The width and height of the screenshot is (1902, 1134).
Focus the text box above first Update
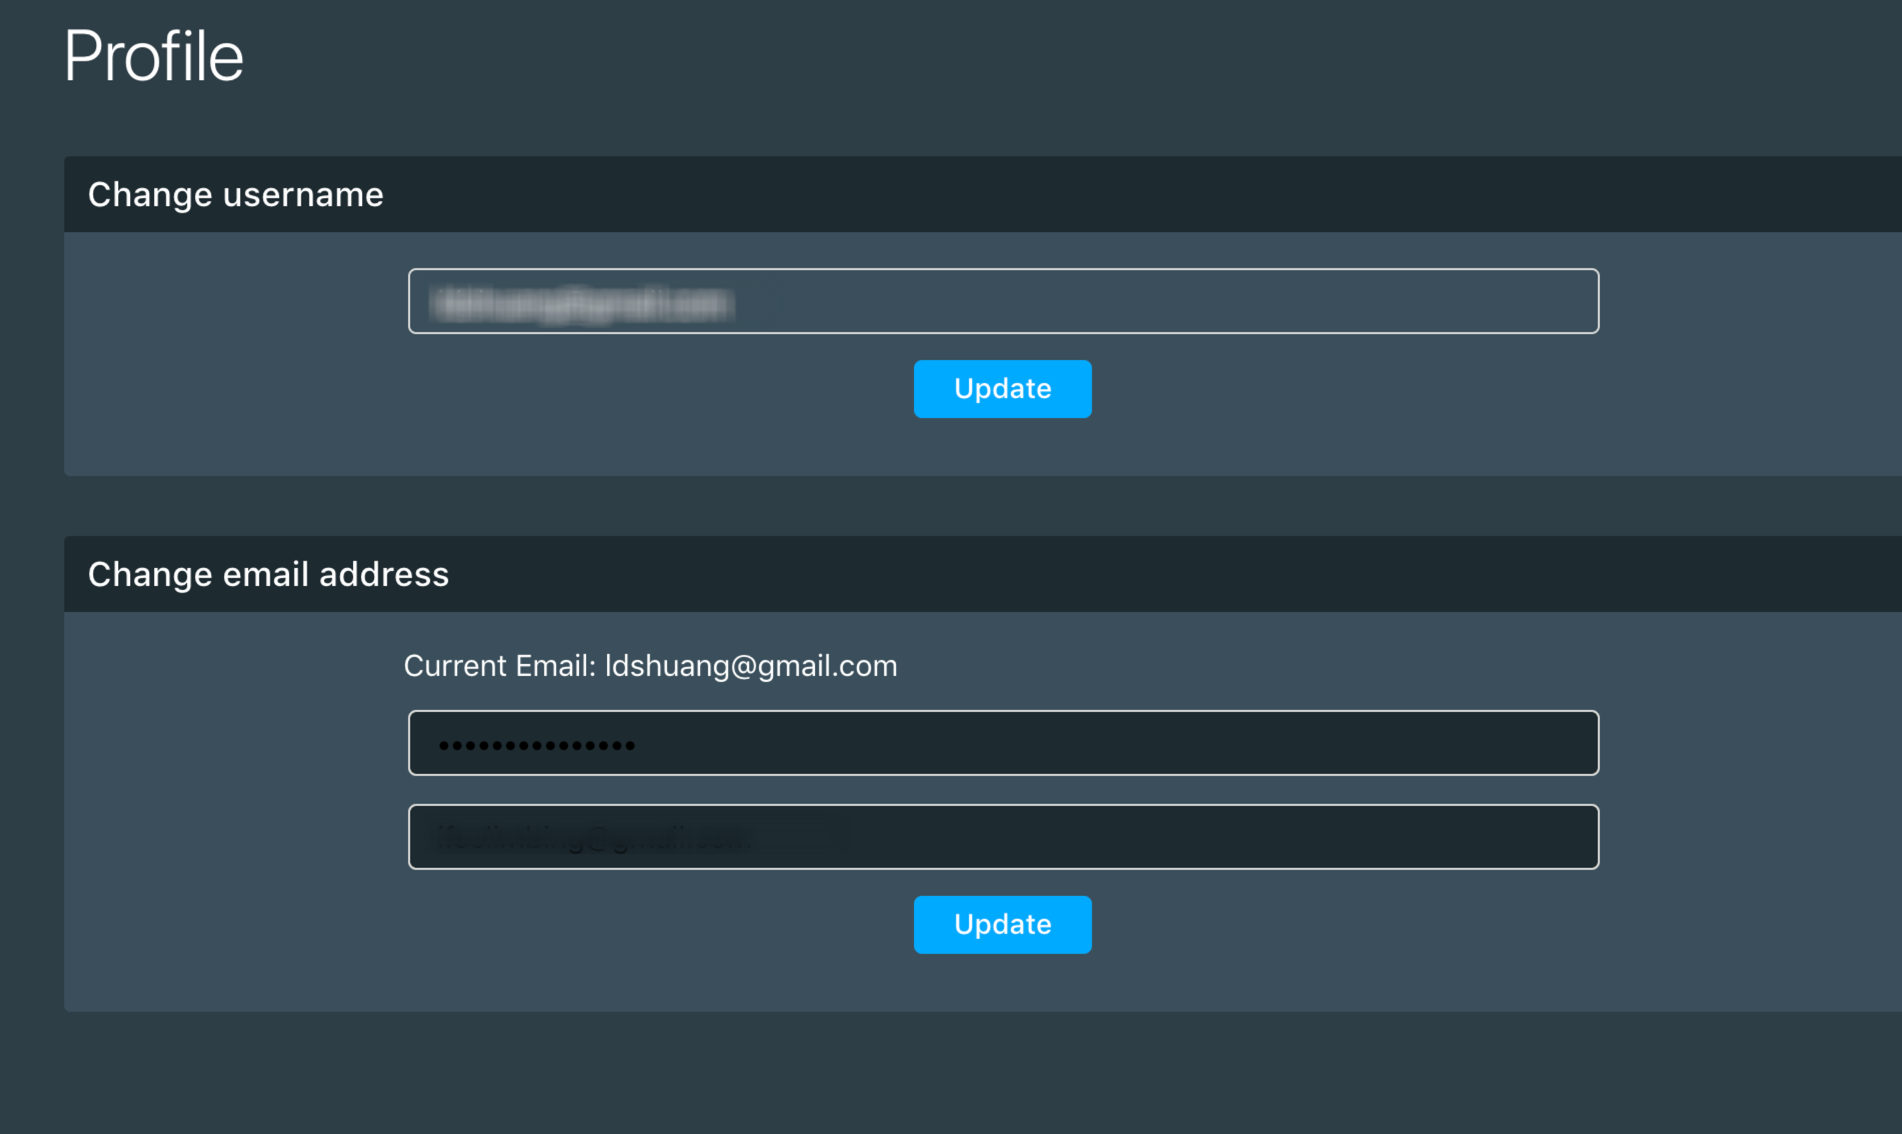(x=1002, y=301)
